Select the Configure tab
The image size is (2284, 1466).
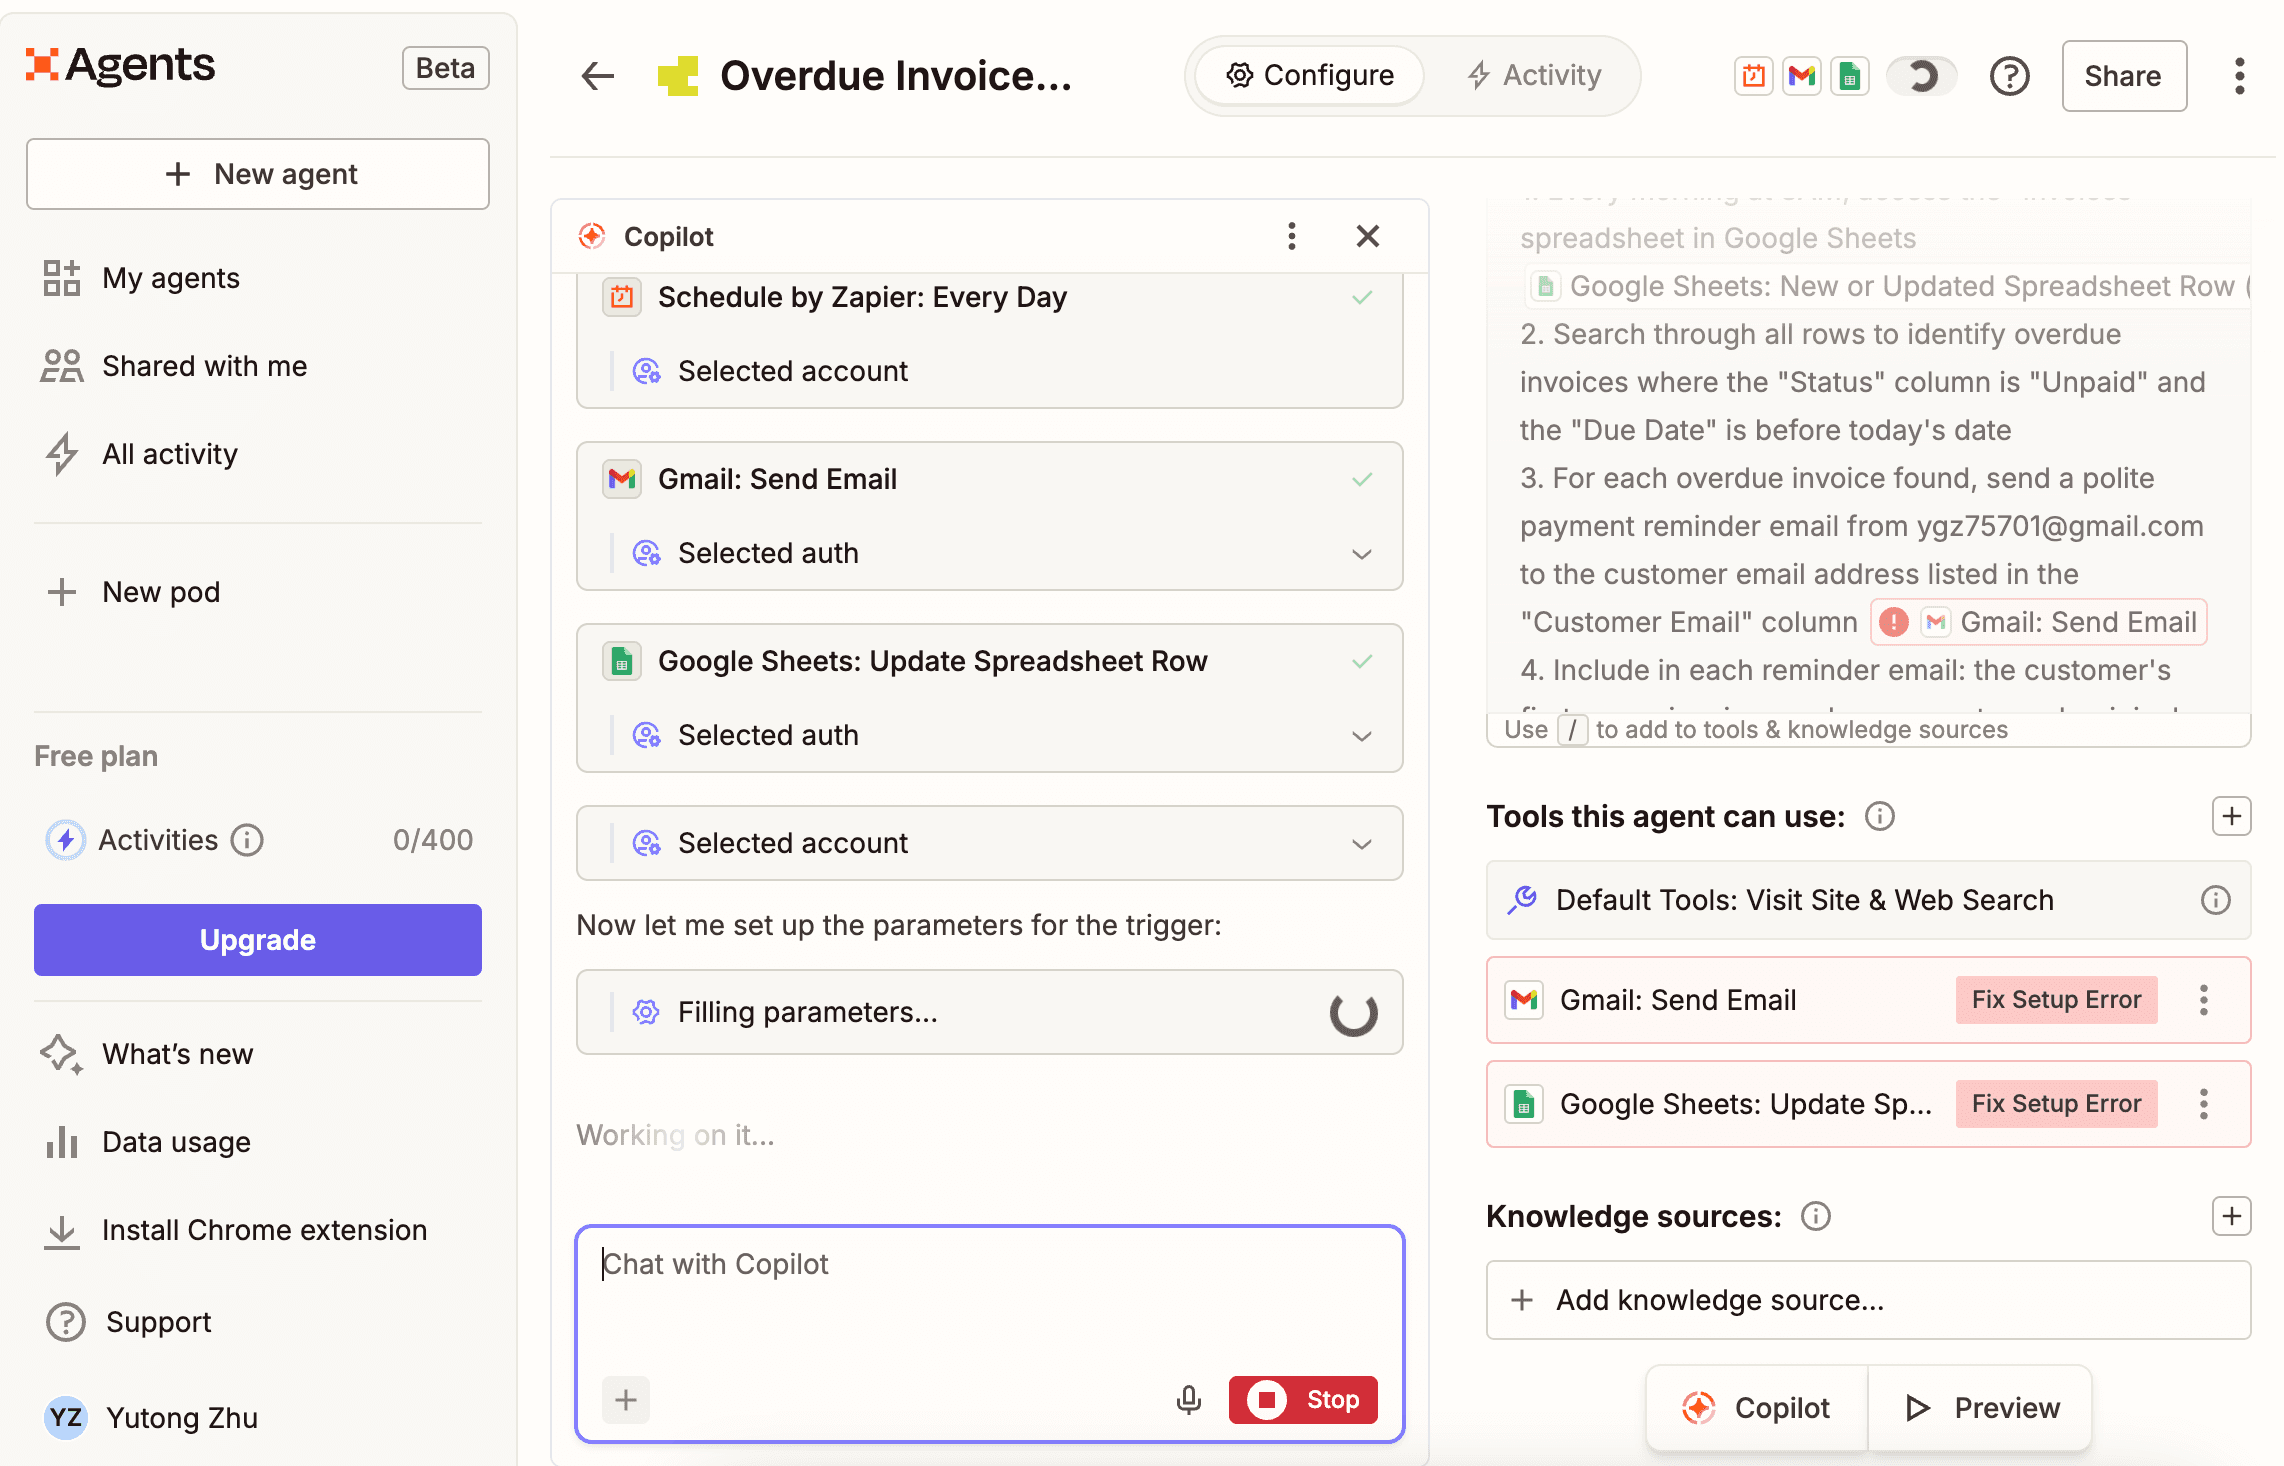1310,75
